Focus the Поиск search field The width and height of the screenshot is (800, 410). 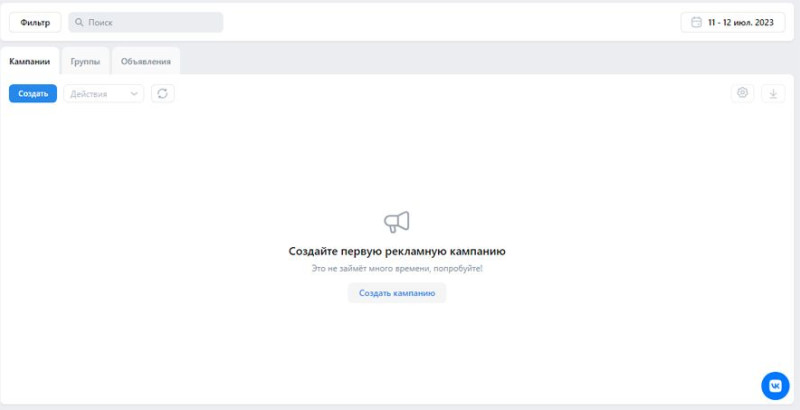point(146,22)
